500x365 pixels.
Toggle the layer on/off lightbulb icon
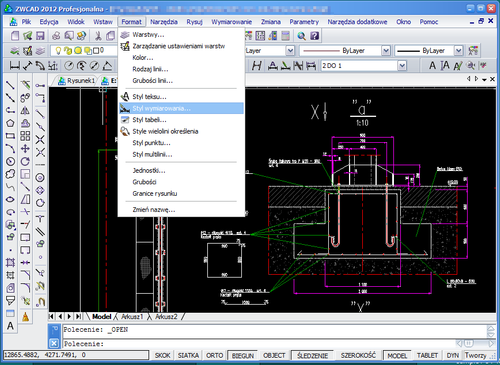(58, 51)
